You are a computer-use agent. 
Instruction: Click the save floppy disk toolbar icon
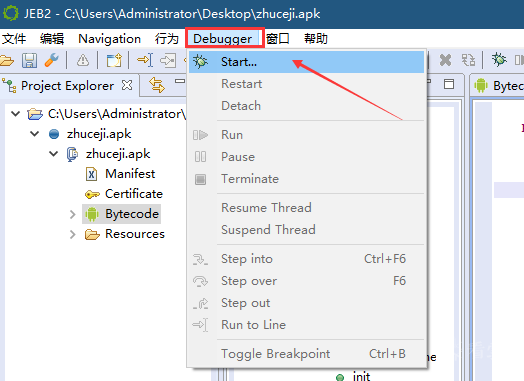click(29, 60)
